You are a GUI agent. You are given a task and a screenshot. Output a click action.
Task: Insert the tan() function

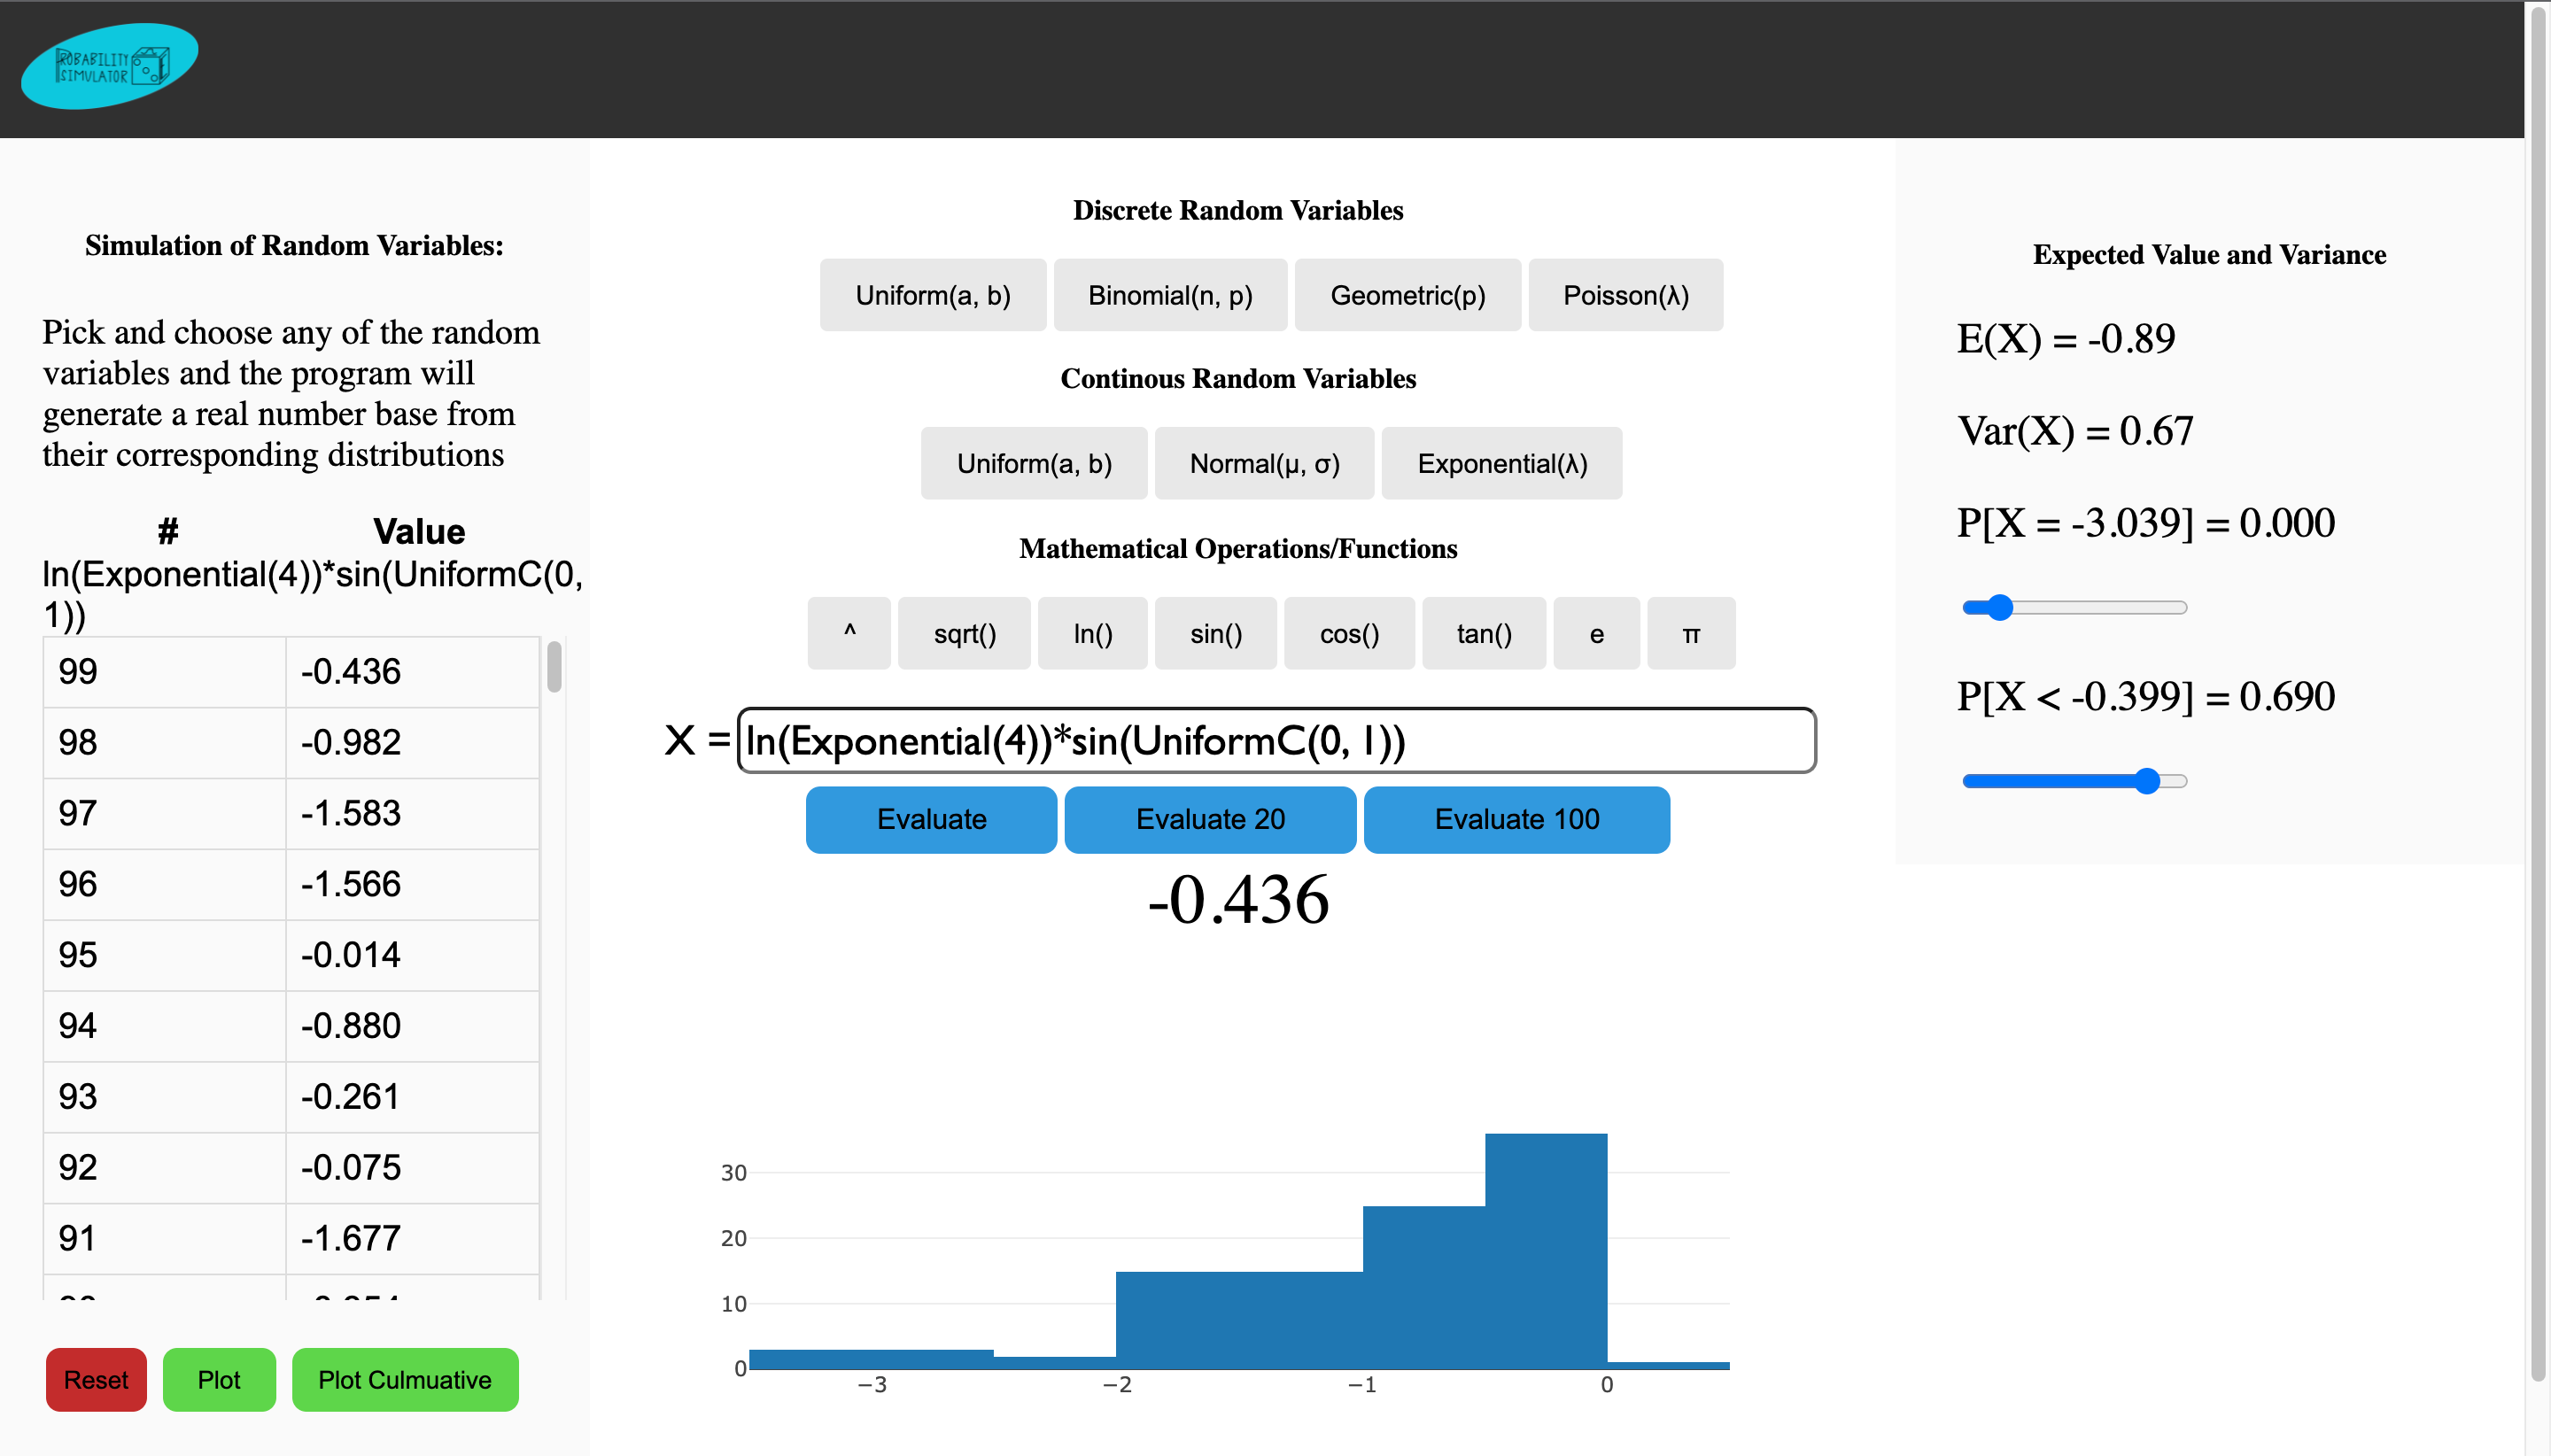click(1482, 633)
